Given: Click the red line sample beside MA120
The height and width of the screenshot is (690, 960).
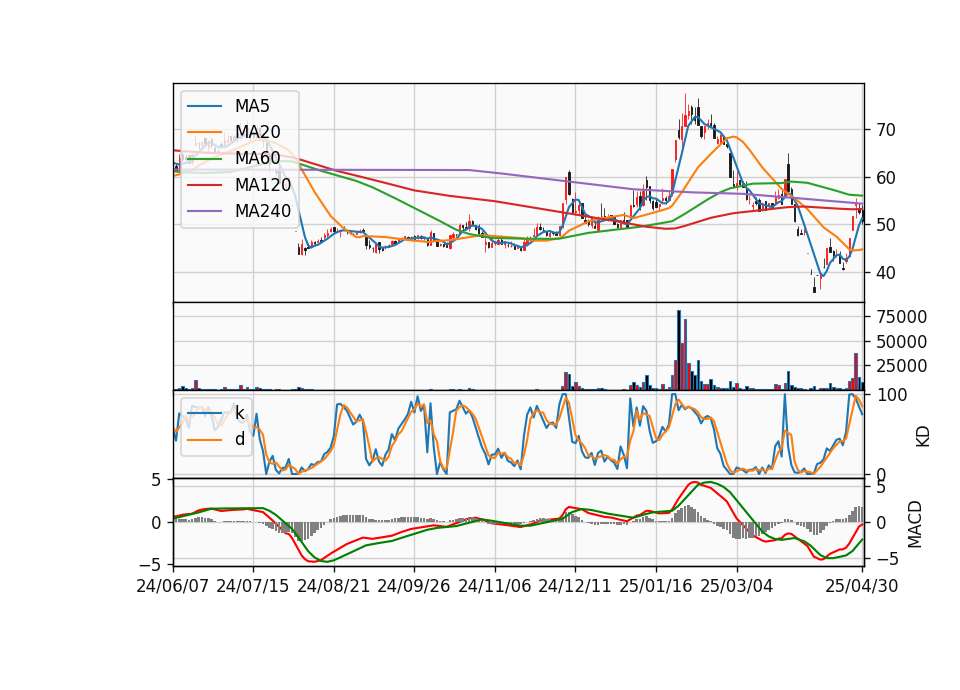Looking at the screenshot, I should pos(204,185).
